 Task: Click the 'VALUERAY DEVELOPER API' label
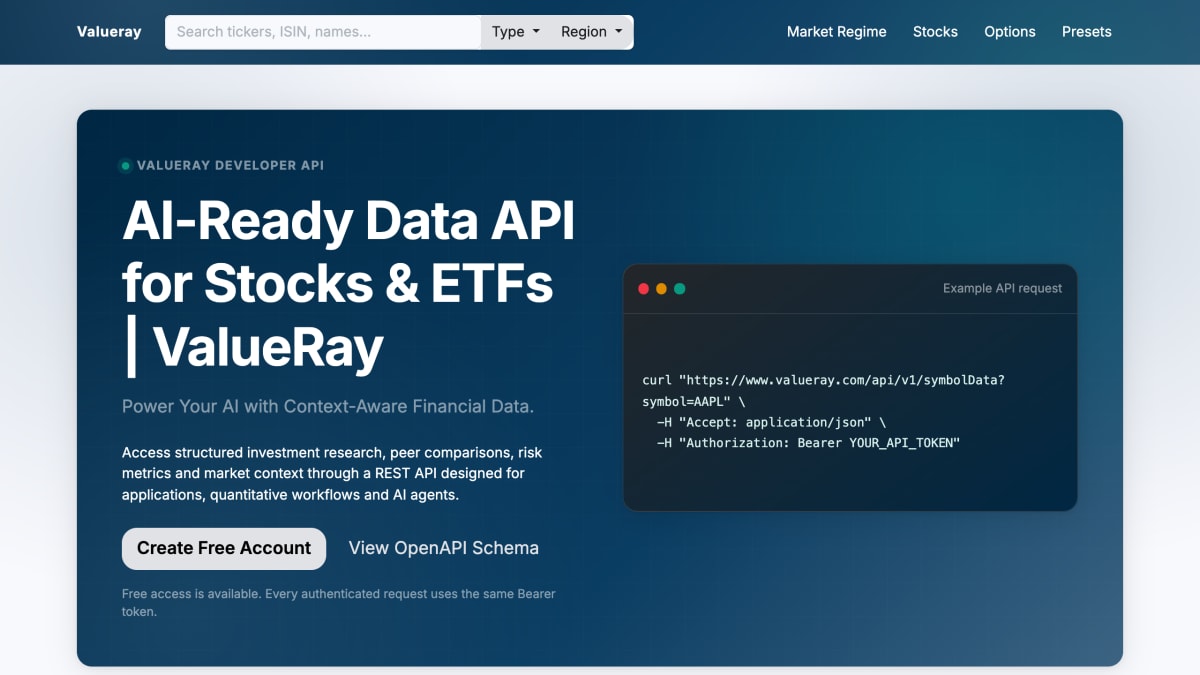pos(230,166)
